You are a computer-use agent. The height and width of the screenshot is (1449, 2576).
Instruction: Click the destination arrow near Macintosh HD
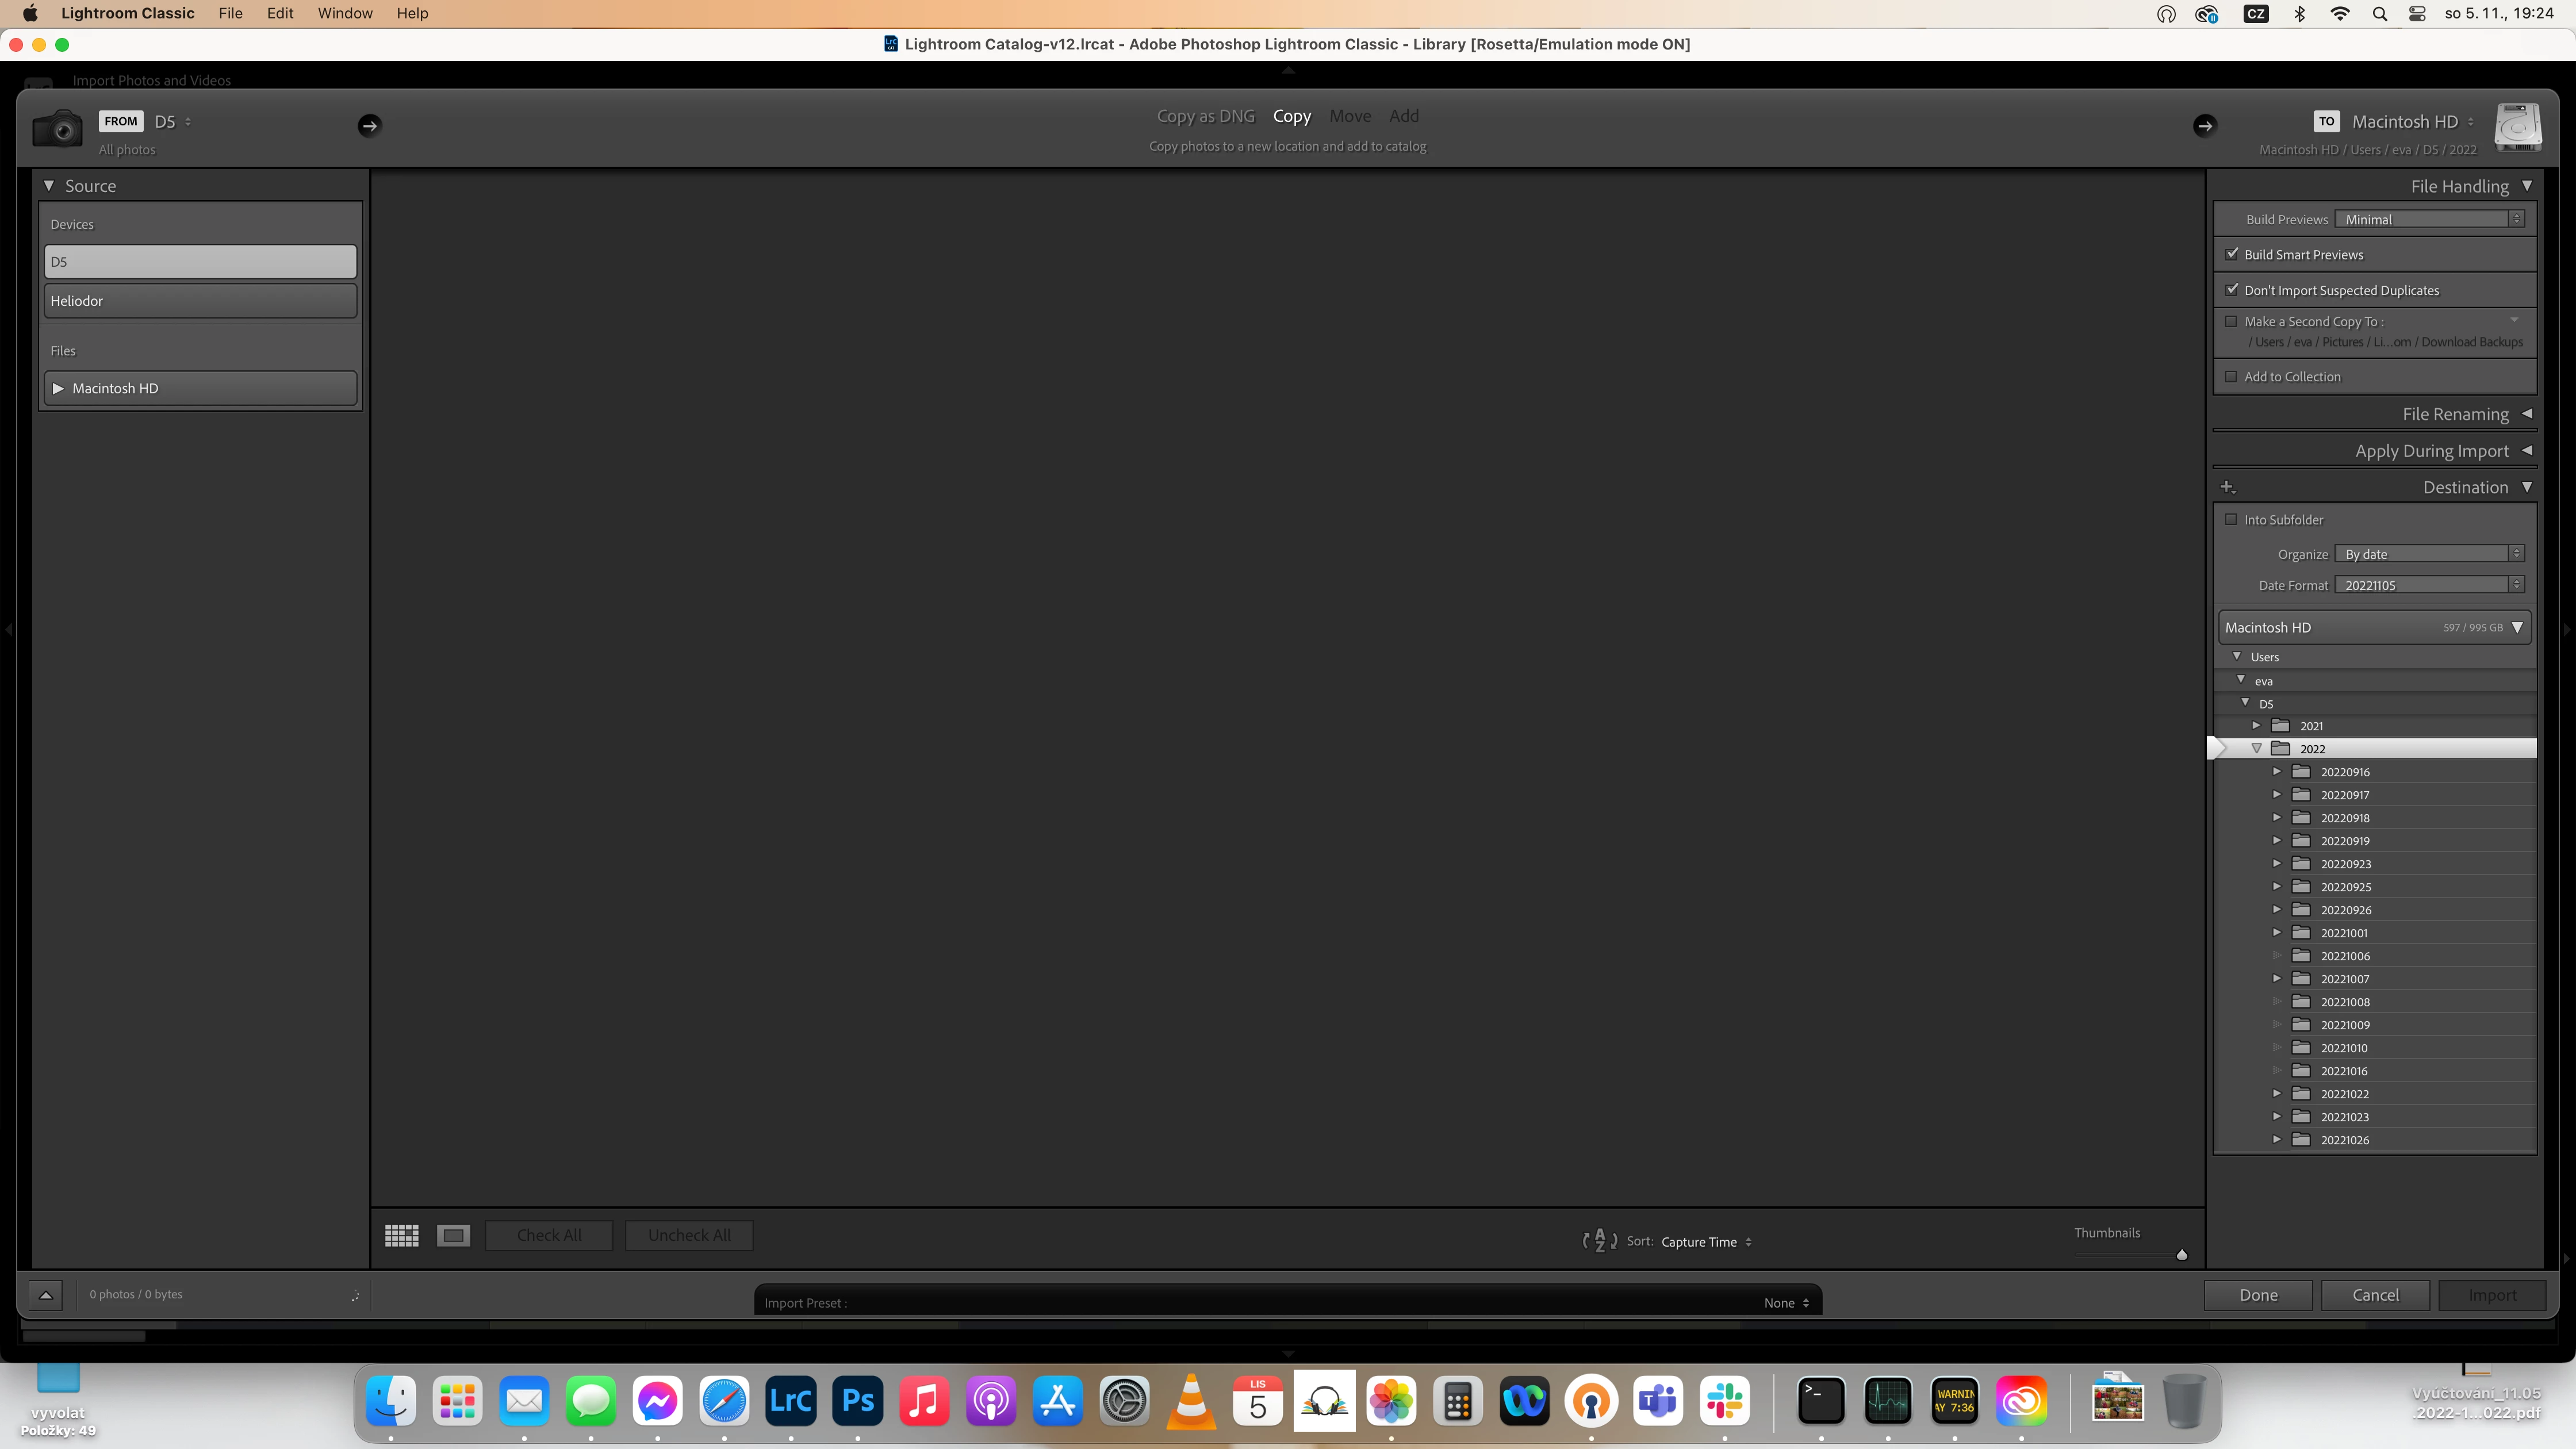[x=2204, y=125]
